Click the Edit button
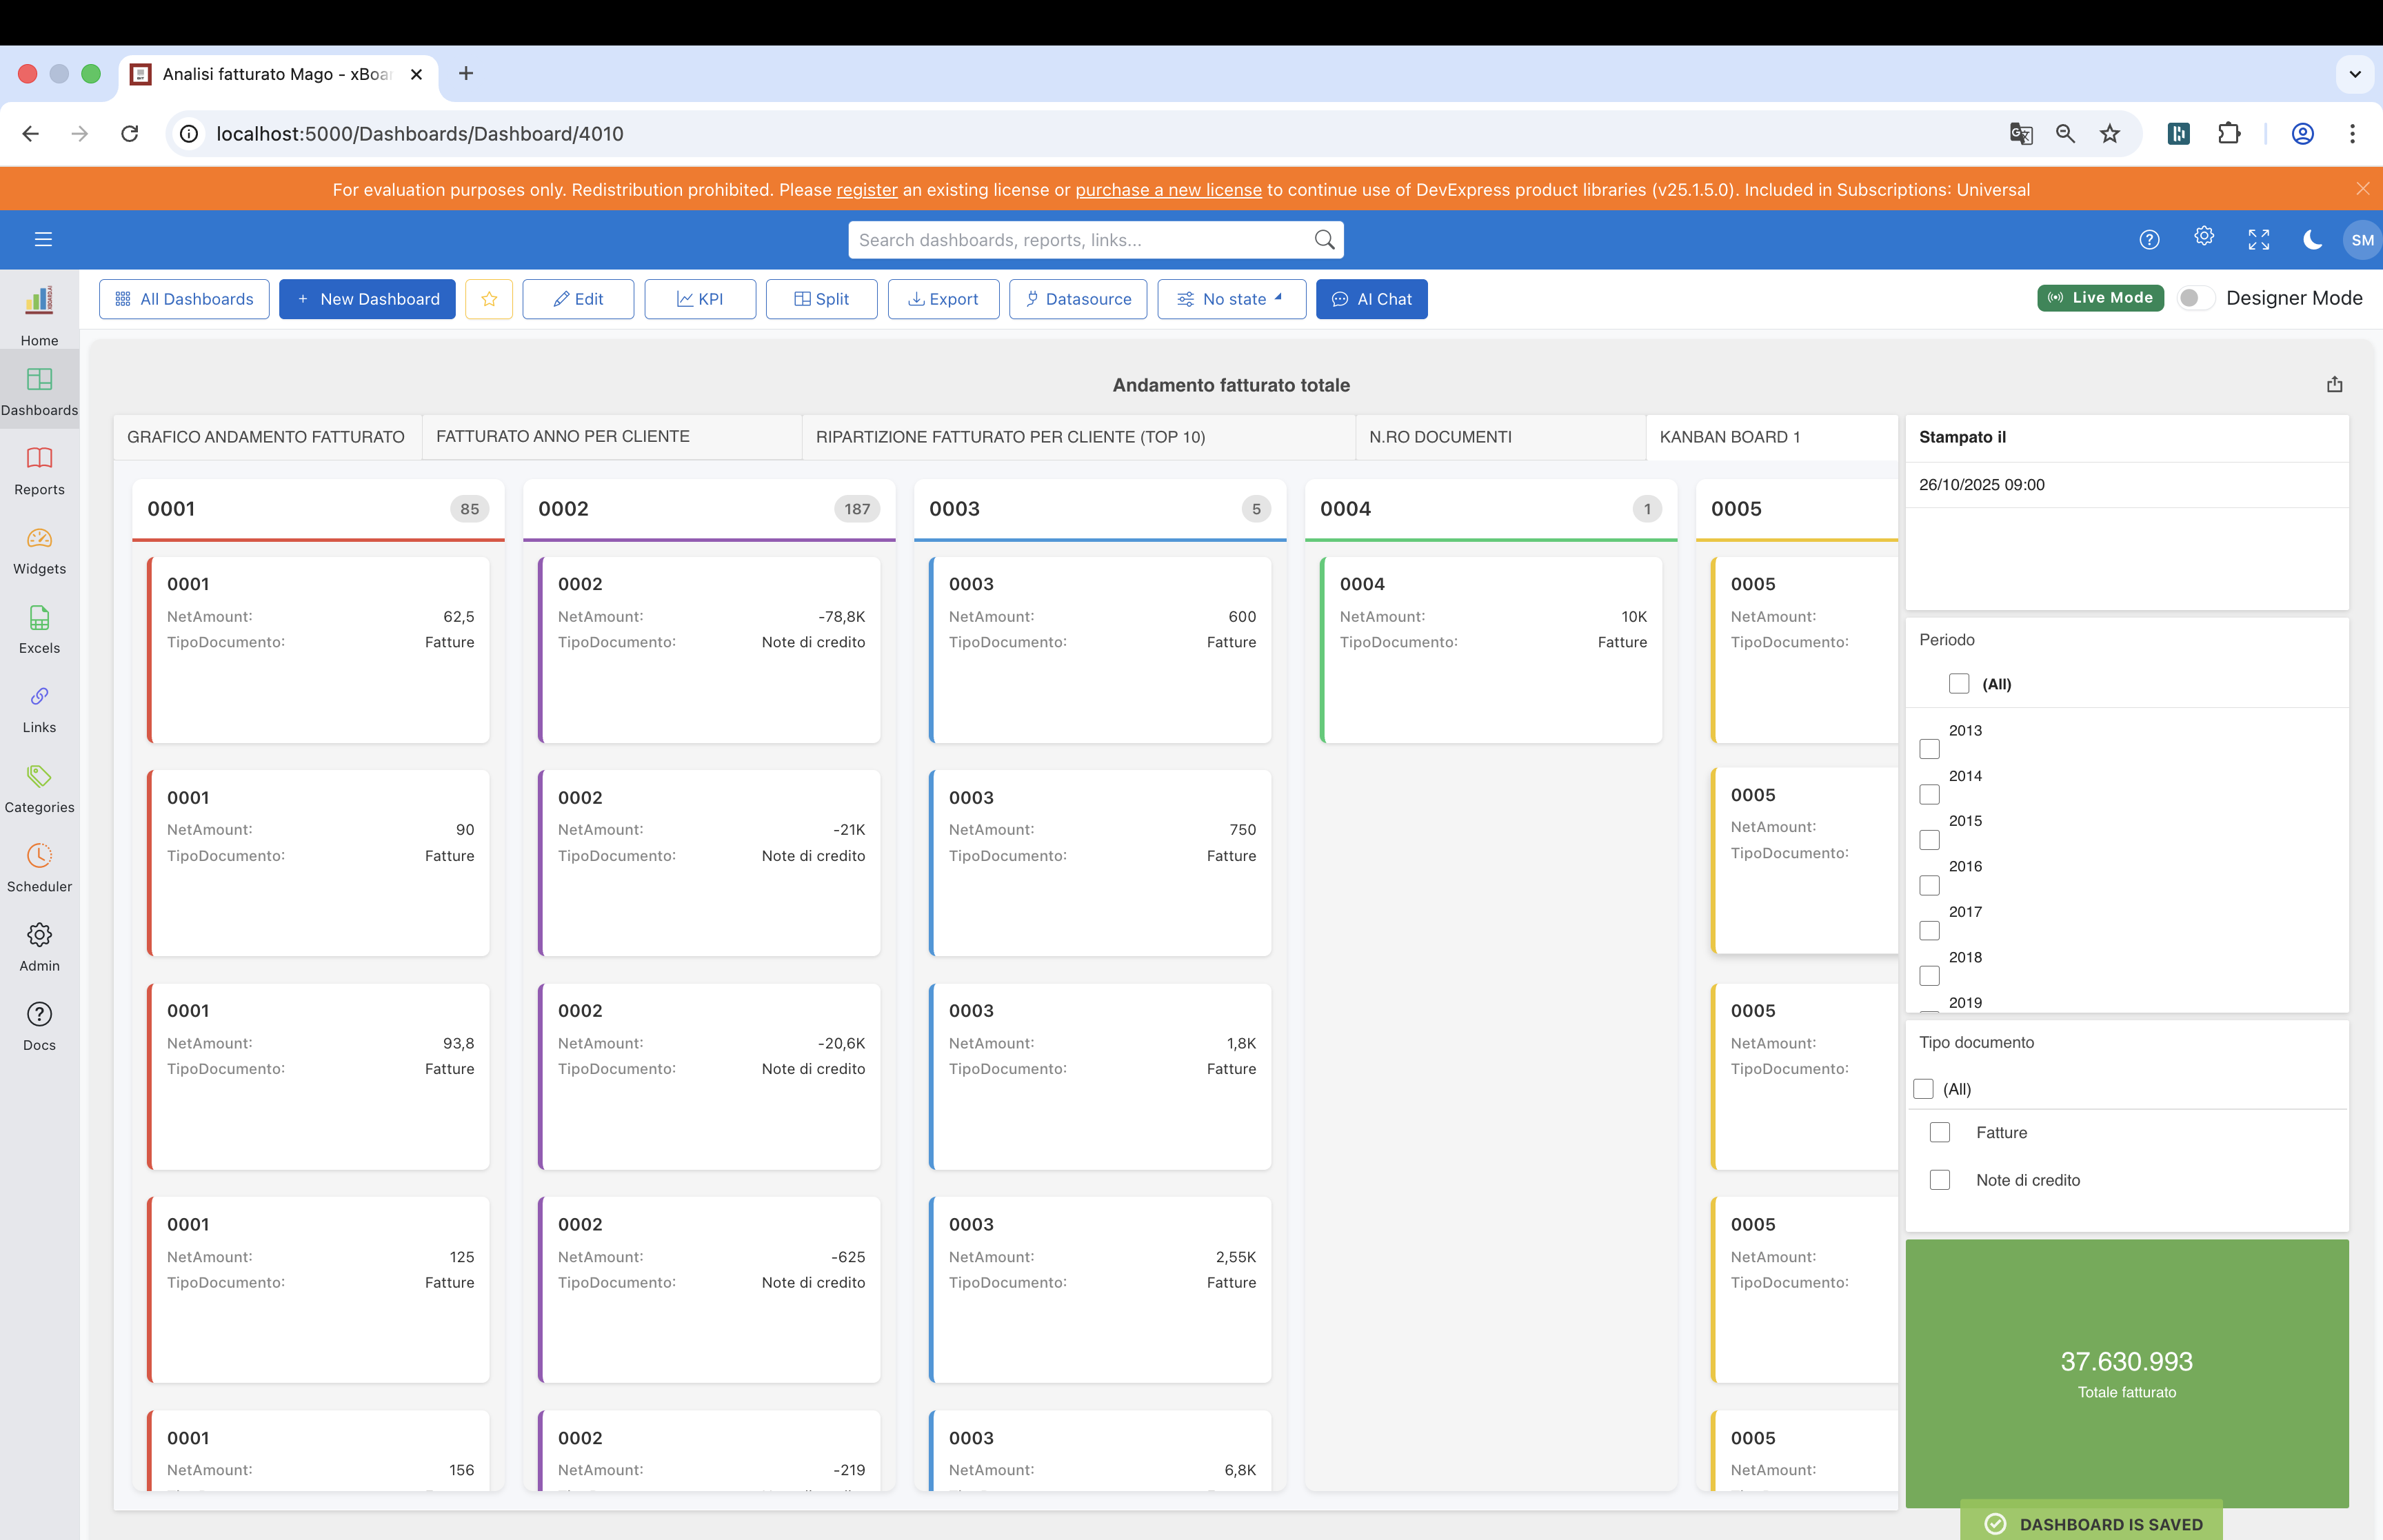The width and height of the screenshot is (2383, 1540). click(578, 299)
